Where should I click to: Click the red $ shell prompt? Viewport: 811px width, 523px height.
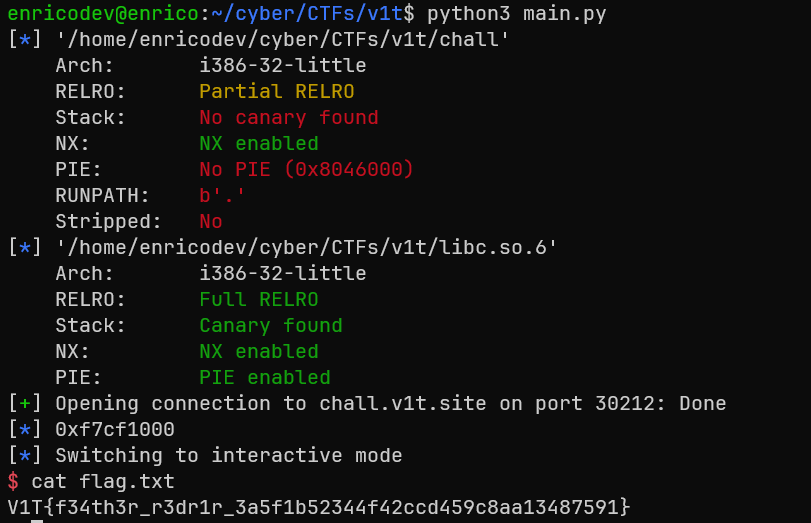(x=12, y=482)
